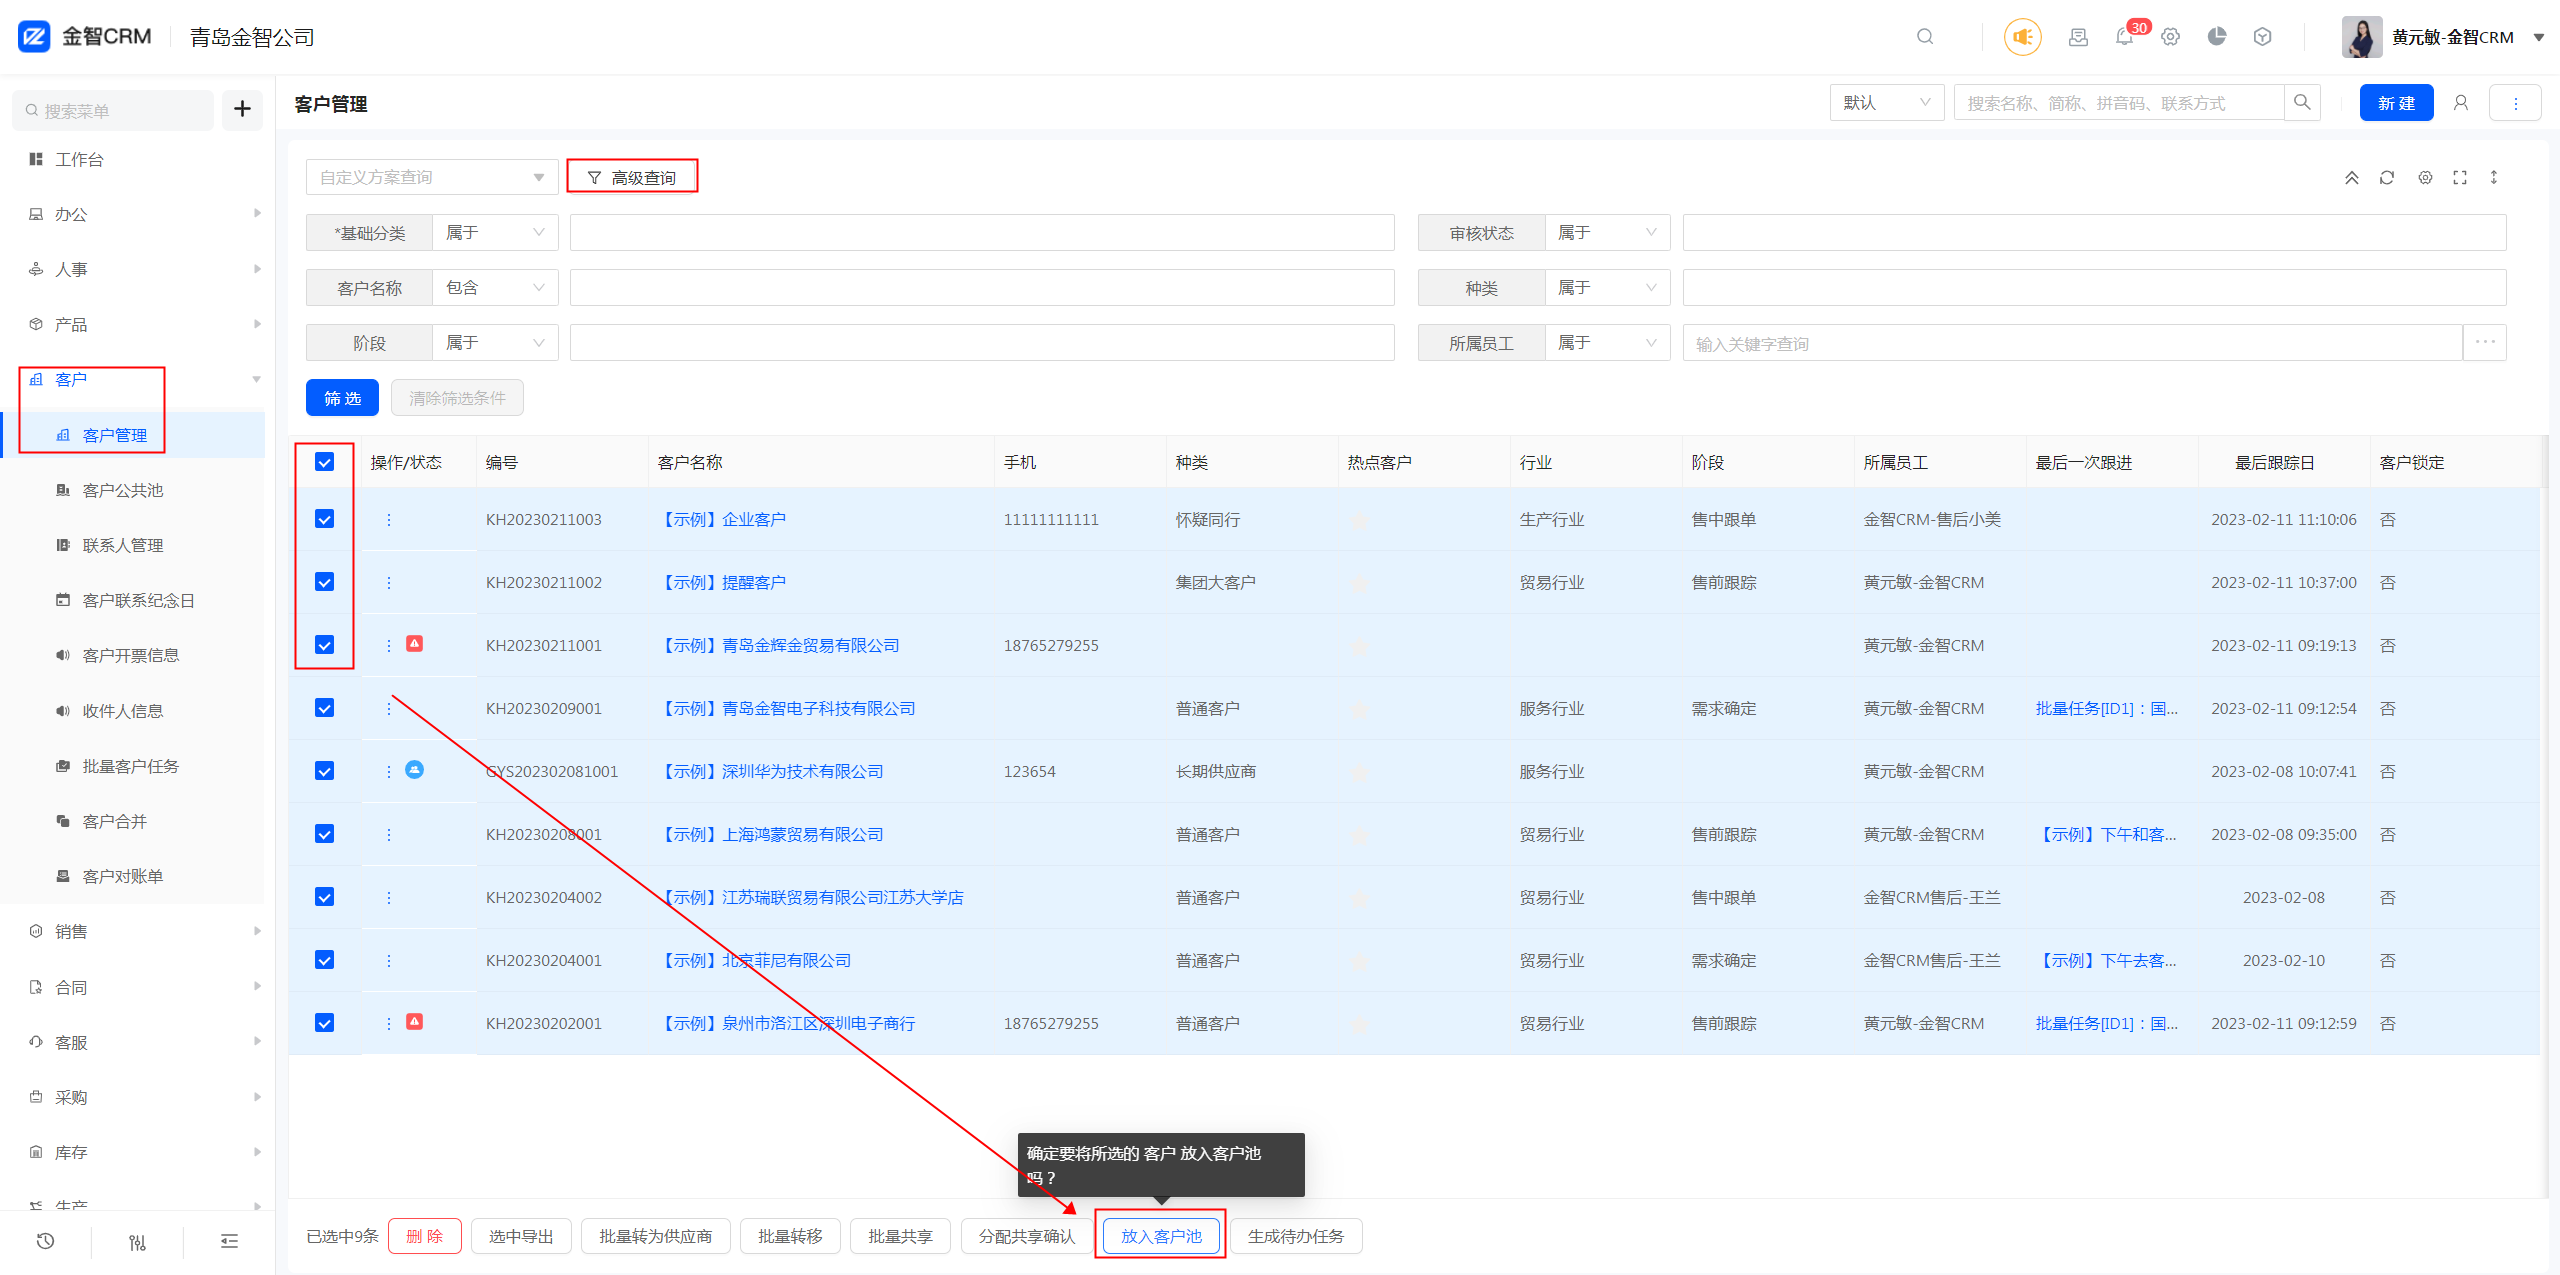2560x1275 pixels.
Task: Open customer link 【示例】企业客户
Action: [722, 519]
